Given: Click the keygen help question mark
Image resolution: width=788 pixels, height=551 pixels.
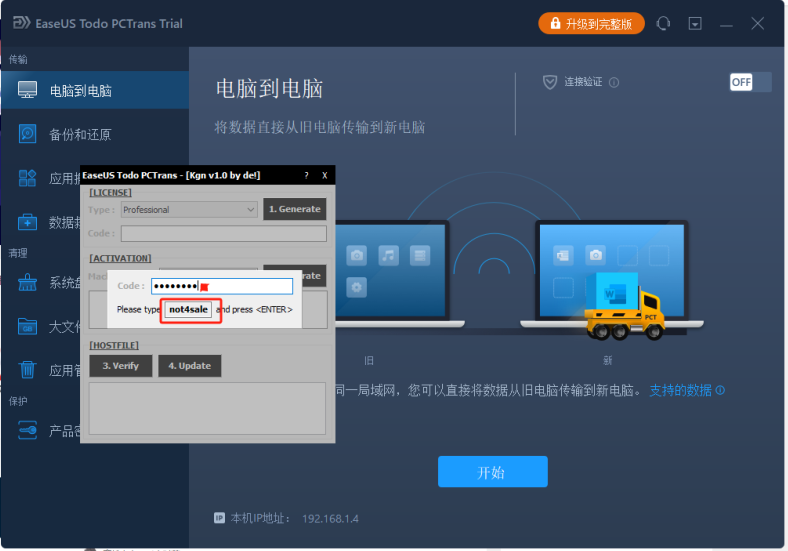Looking at the screenshot, I should click(x=307, y=175).
